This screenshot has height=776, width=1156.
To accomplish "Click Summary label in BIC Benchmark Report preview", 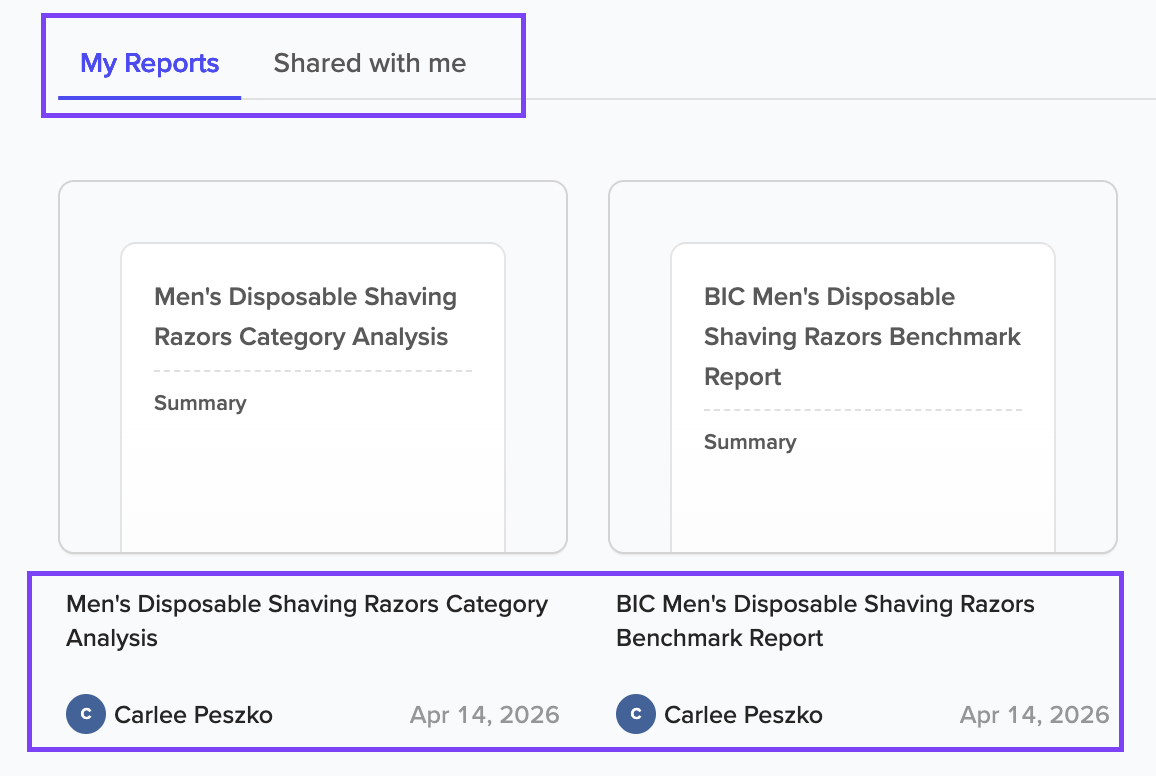I will [751, 442].
